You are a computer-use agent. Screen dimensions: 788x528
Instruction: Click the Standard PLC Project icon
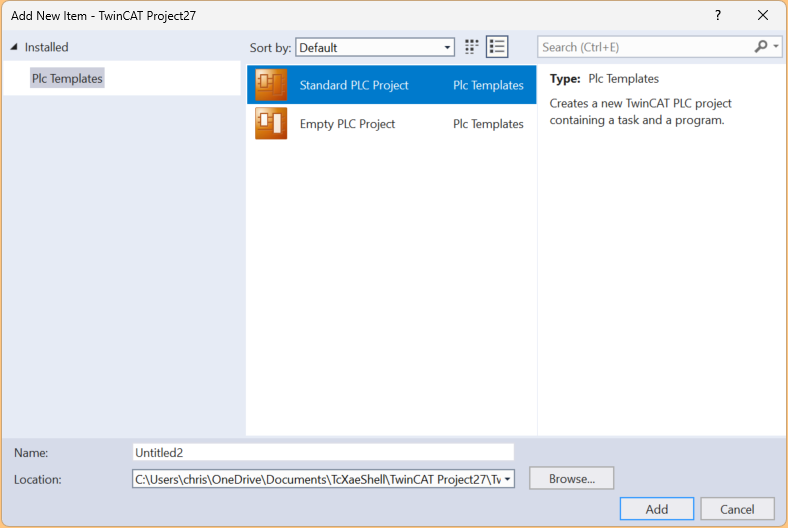[271, 85]
